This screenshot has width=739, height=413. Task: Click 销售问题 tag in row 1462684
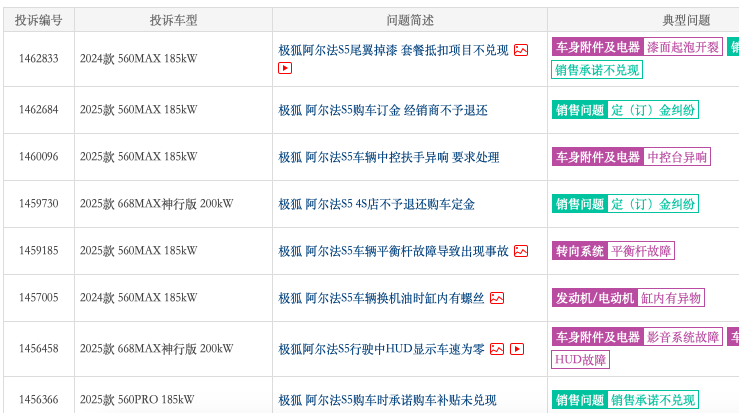pyautogui.click(x=580, y=110)
